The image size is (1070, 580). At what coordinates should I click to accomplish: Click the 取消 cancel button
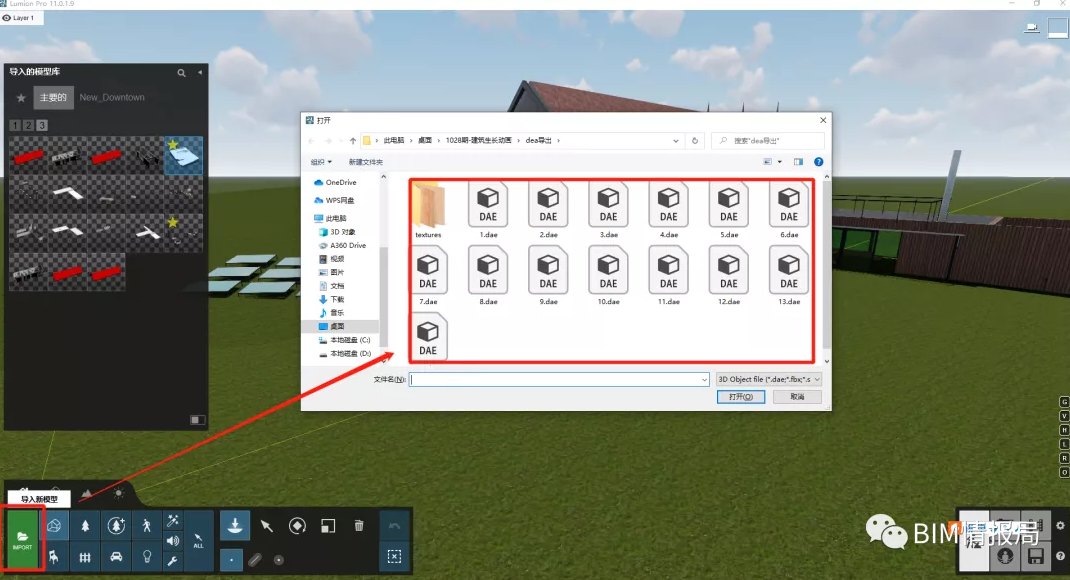797,396
